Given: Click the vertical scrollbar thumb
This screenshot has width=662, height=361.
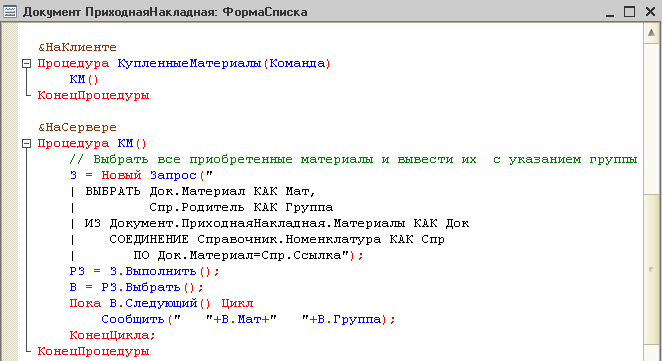Looking at the screenshot, I should pos(651,269).
